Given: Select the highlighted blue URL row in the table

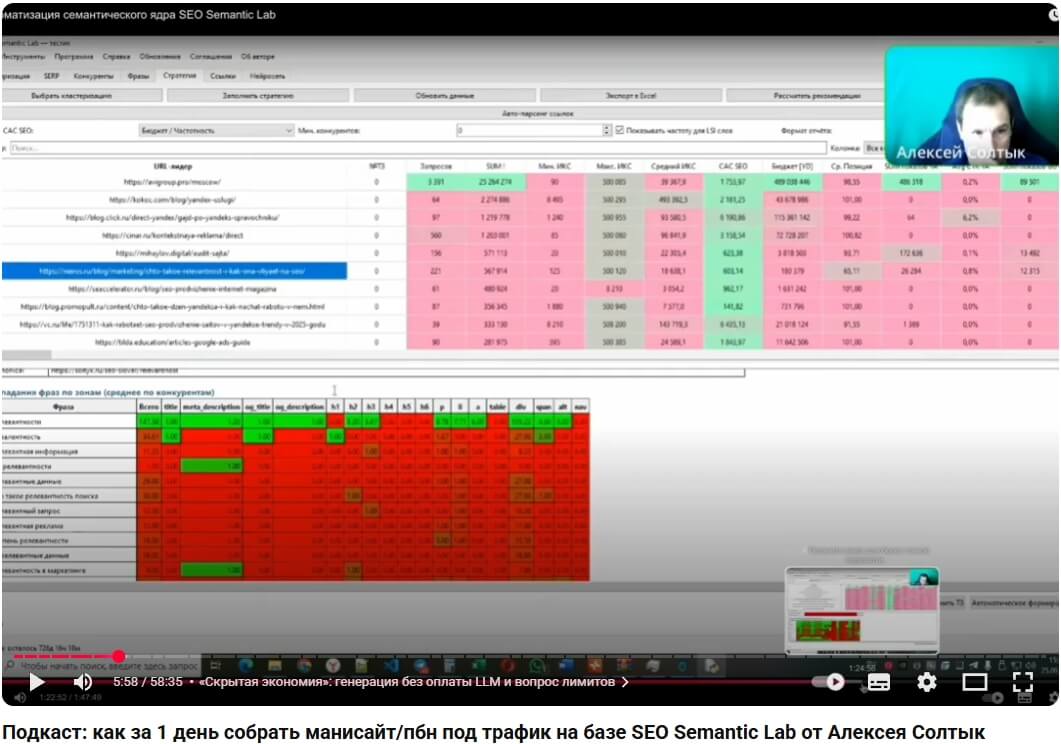Looking at the screenshot, I should click(175, 271).
